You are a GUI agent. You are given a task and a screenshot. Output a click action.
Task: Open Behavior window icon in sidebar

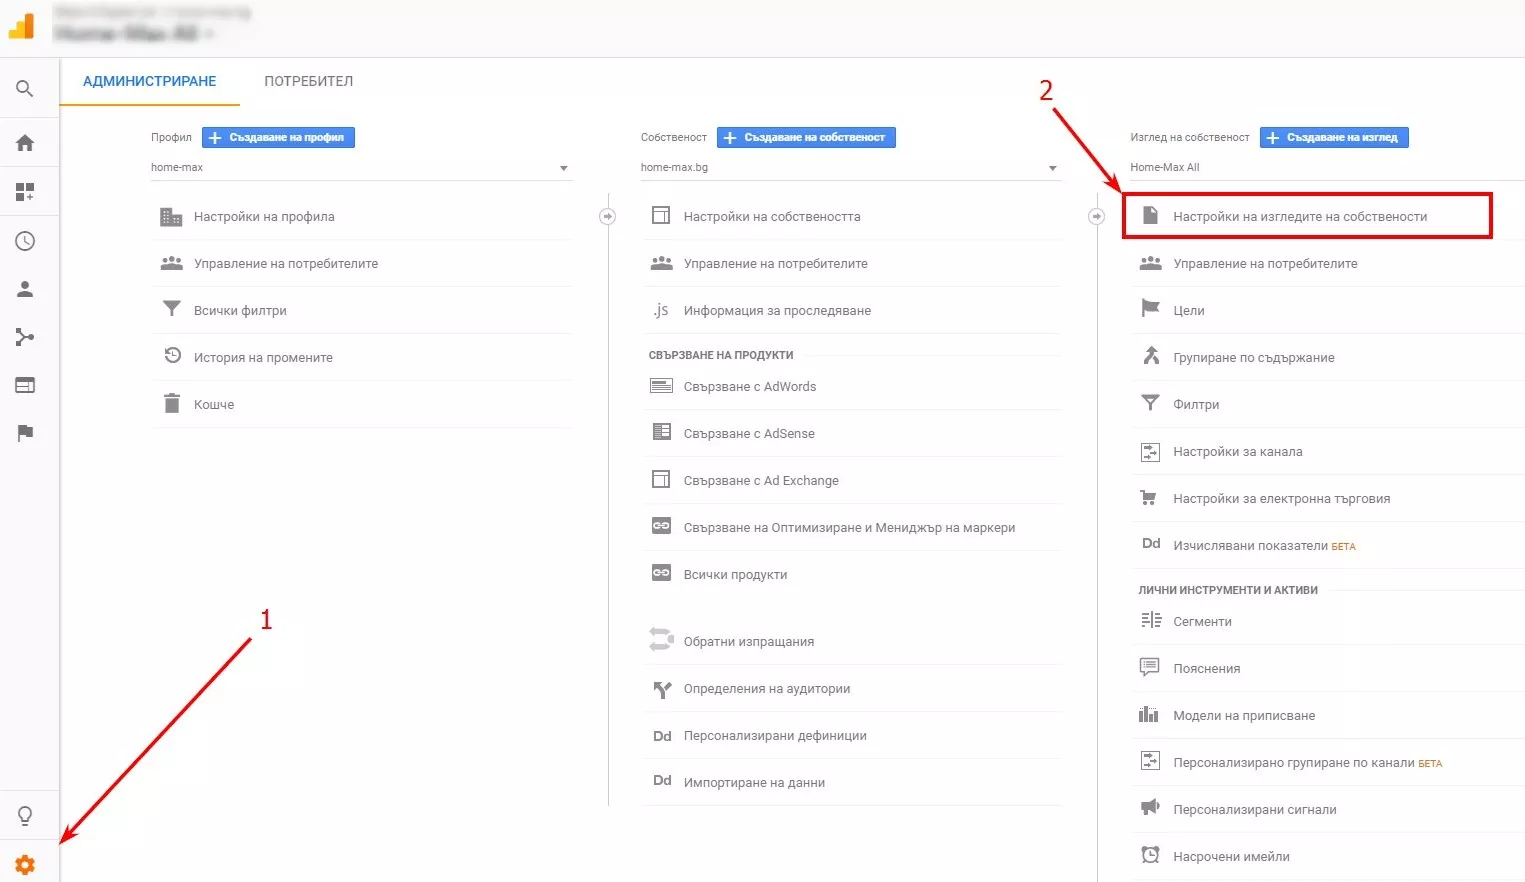coord(25,385)
